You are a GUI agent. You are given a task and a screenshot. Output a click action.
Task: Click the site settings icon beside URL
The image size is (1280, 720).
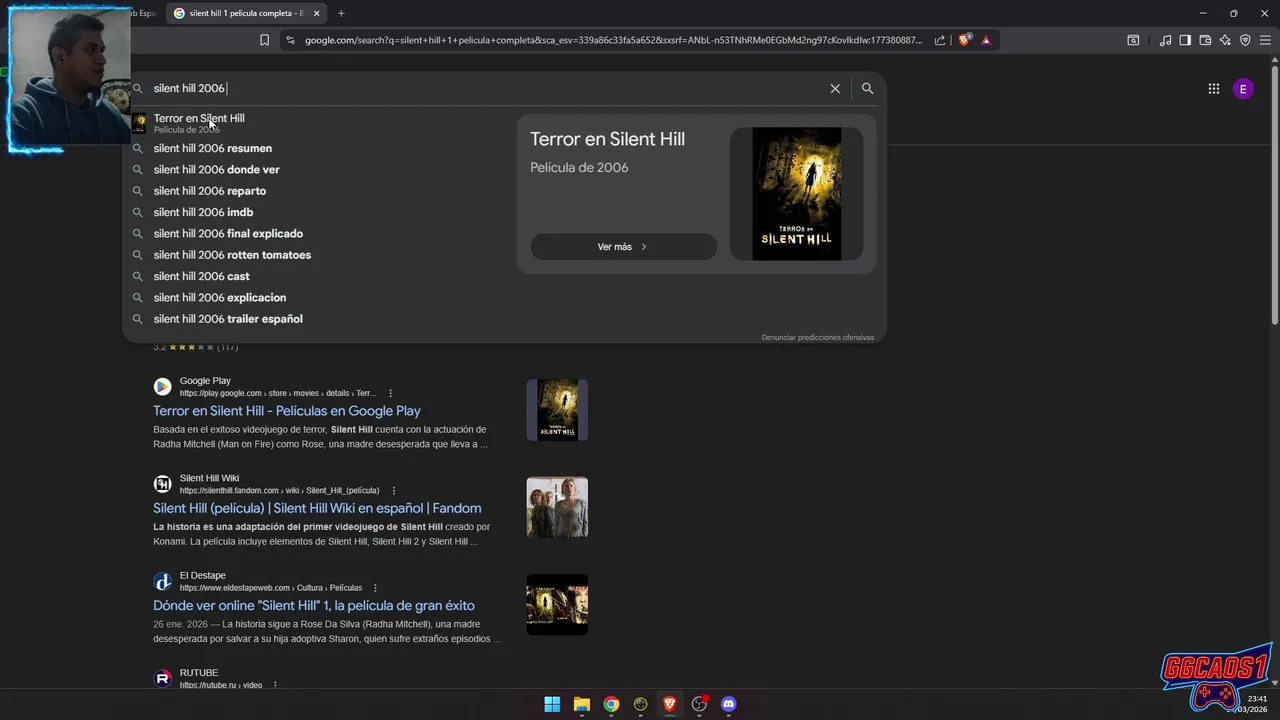pos(290,40)
